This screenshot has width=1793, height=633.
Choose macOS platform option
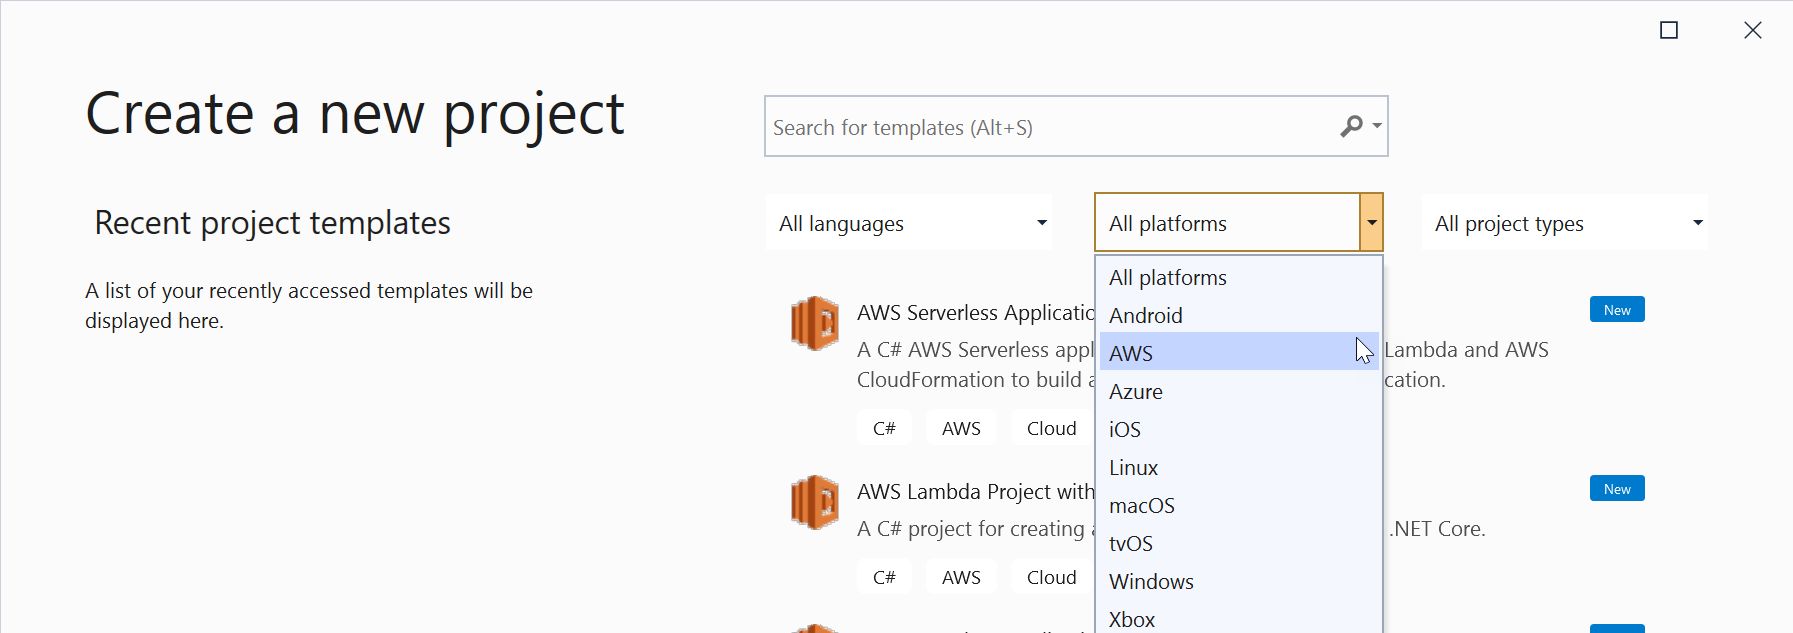coord(1239,505)
